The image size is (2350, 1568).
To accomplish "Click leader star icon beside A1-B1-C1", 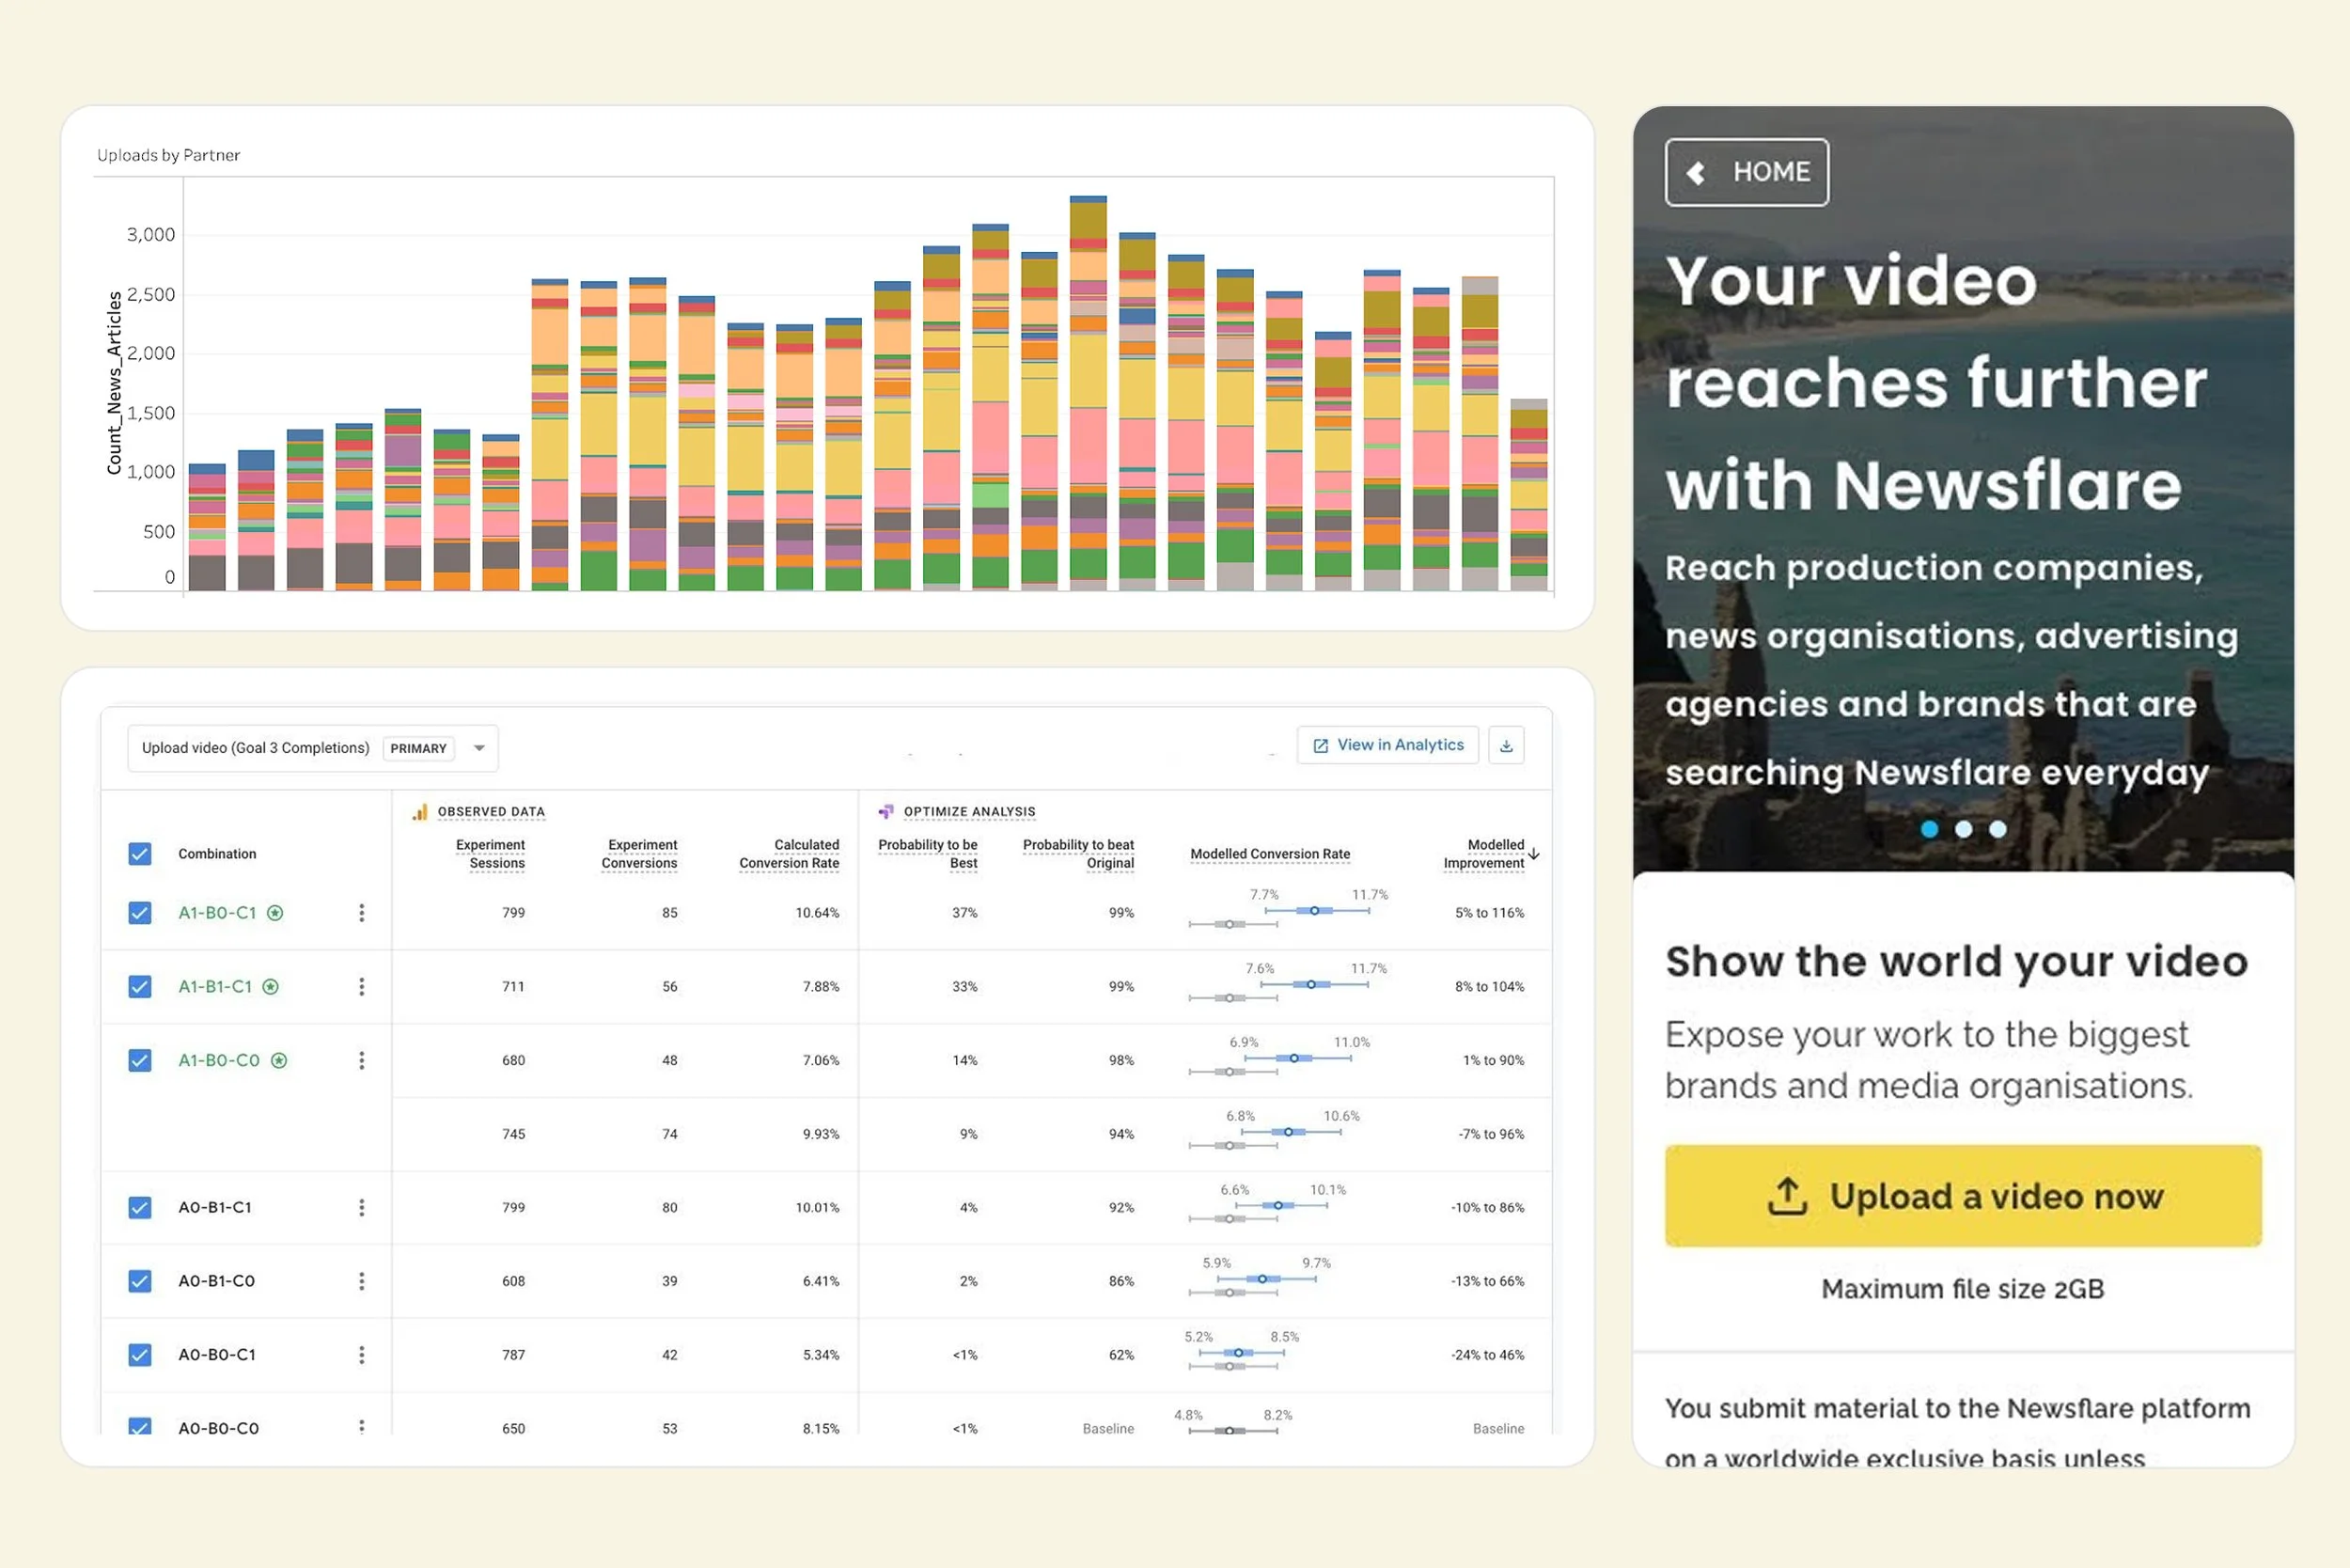I will point(270,987).
